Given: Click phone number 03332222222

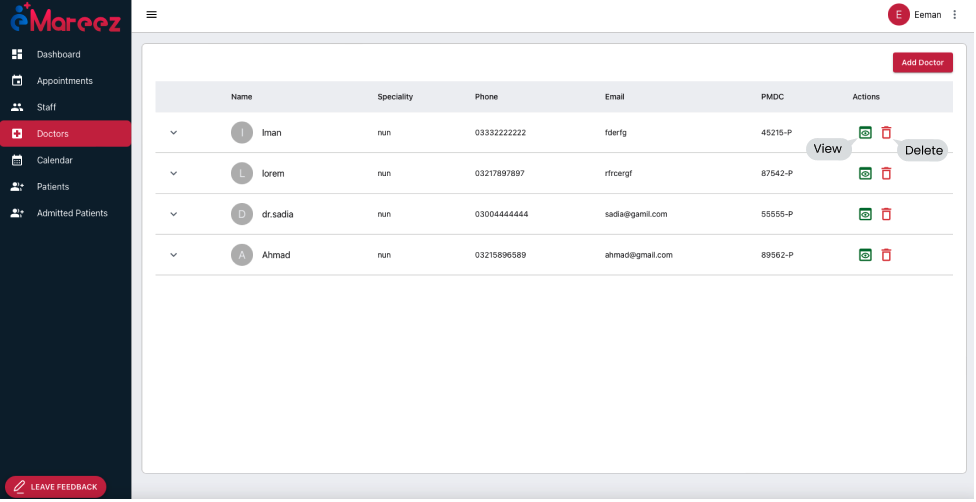Looking at the screenshot, I should [500, 133].
